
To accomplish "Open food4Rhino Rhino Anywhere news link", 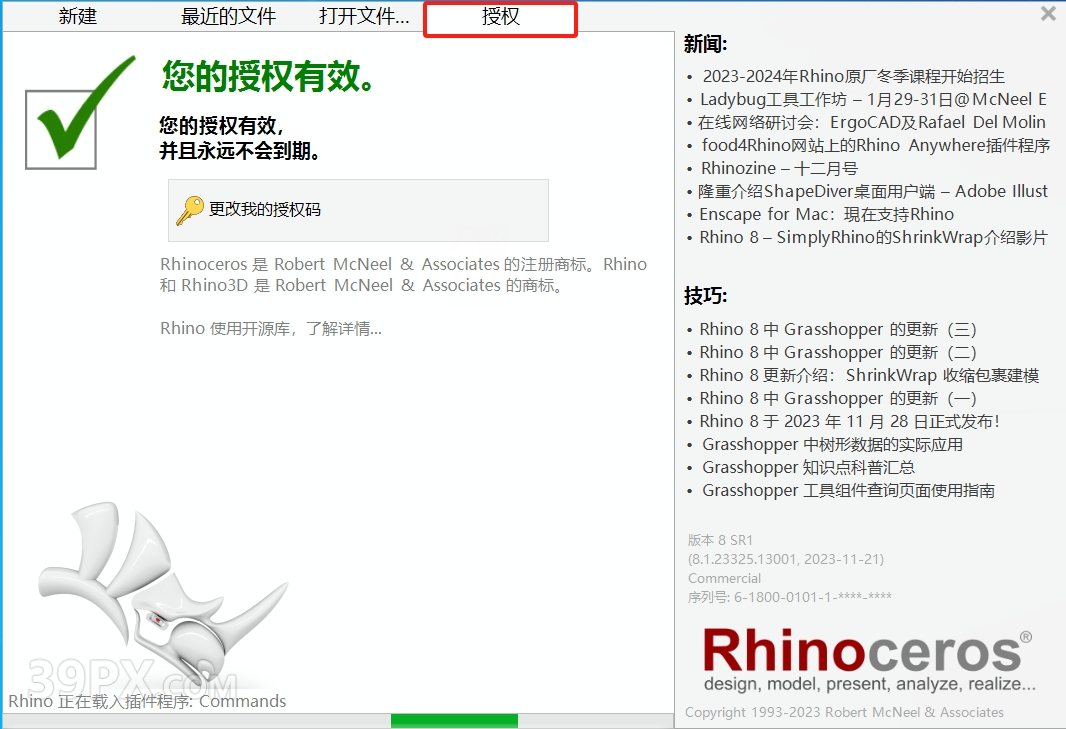I will [876, 146].
